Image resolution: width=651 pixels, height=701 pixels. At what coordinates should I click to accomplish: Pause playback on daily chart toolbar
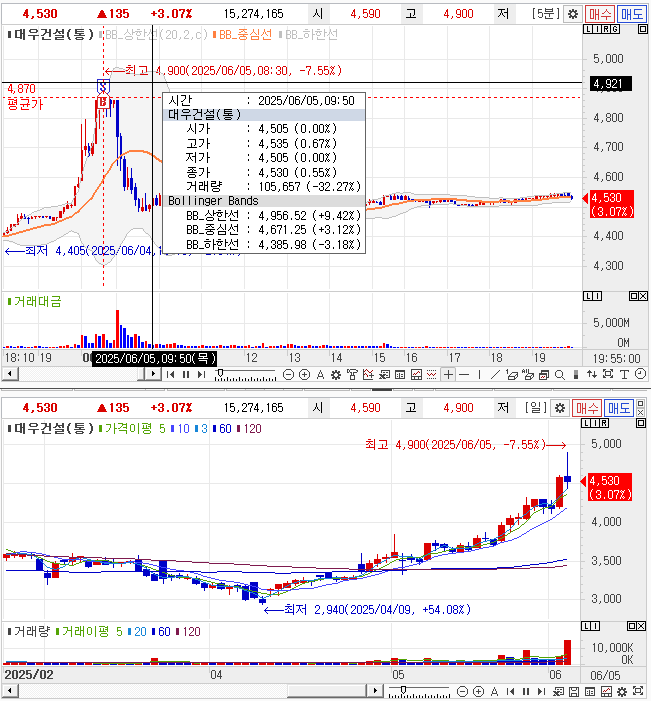pyautogui.click(x=526, y=692)
